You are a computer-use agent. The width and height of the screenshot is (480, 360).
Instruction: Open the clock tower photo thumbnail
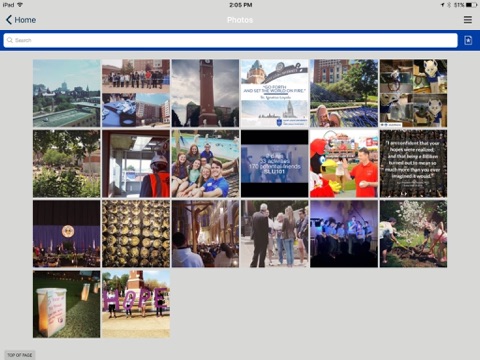205,93
